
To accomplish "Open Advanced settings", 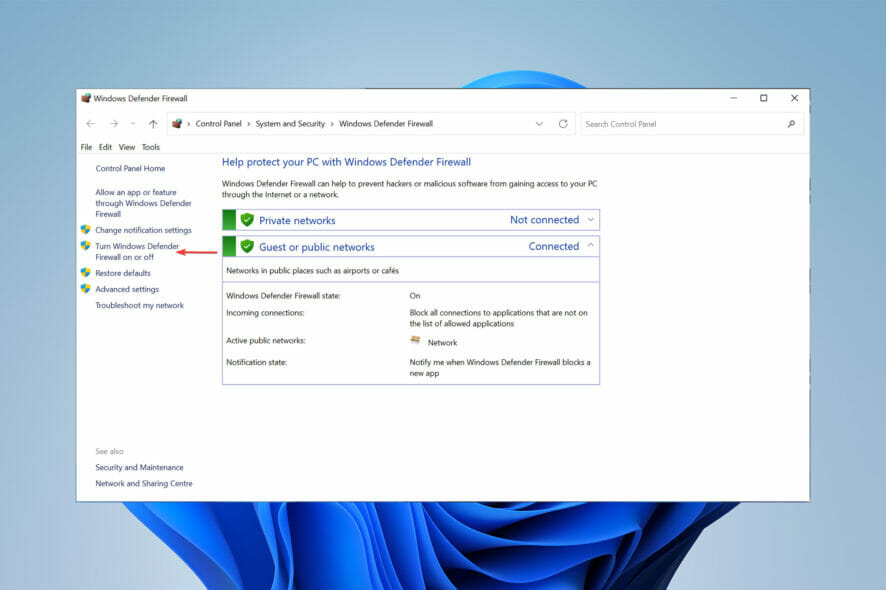I will click(x=127, y=289).
